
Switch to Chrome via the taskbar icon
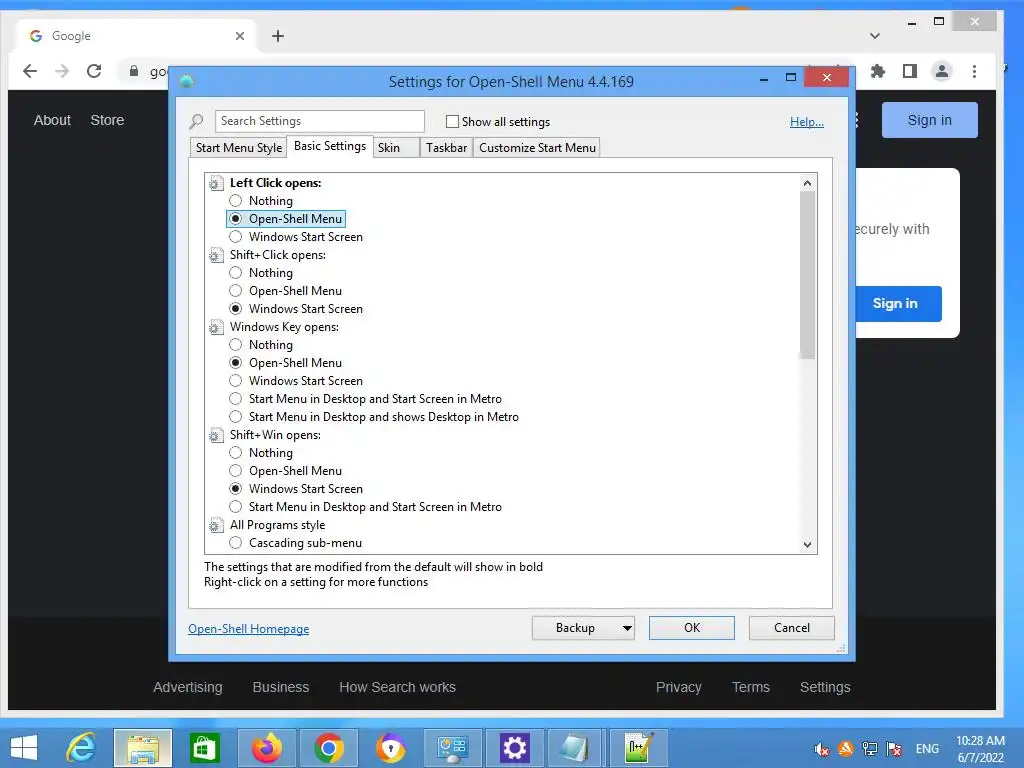click(x=328, y=748)
